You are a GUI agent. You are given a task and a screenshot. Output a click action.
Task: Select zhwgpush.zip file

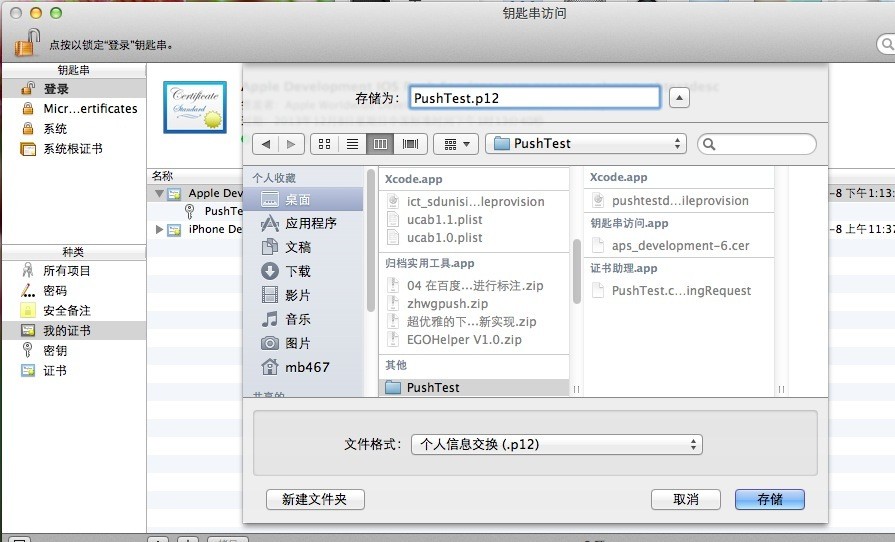[474, 304]
